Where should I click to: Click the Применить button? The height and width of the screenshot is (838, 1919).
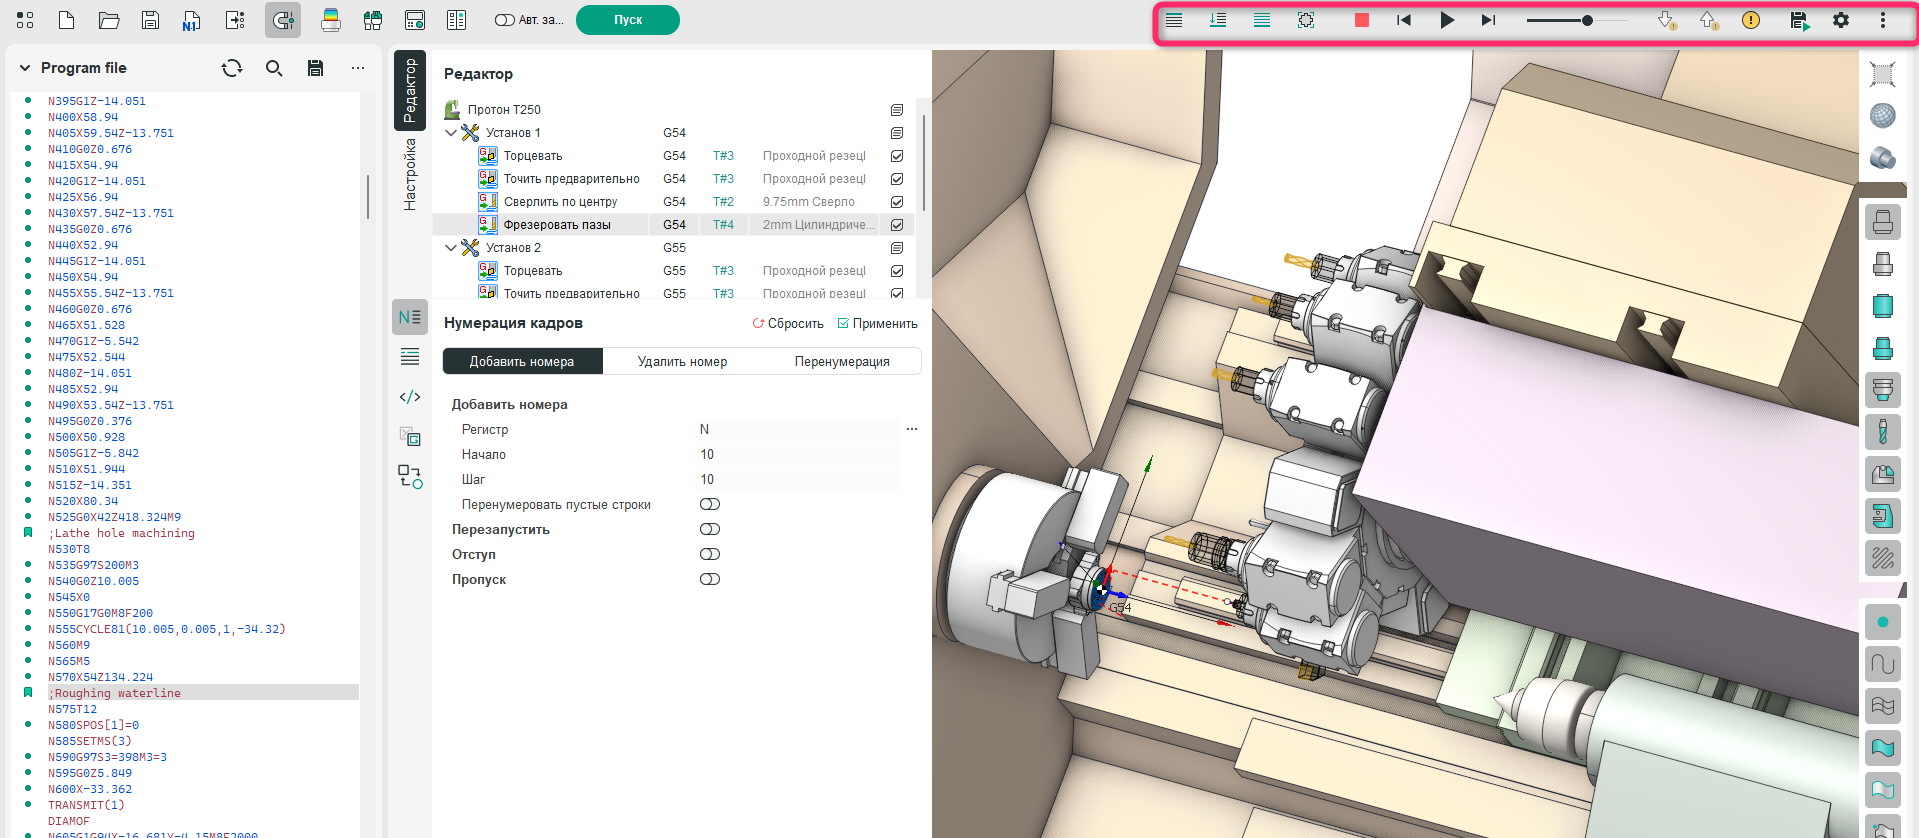(x=877, y=324)
